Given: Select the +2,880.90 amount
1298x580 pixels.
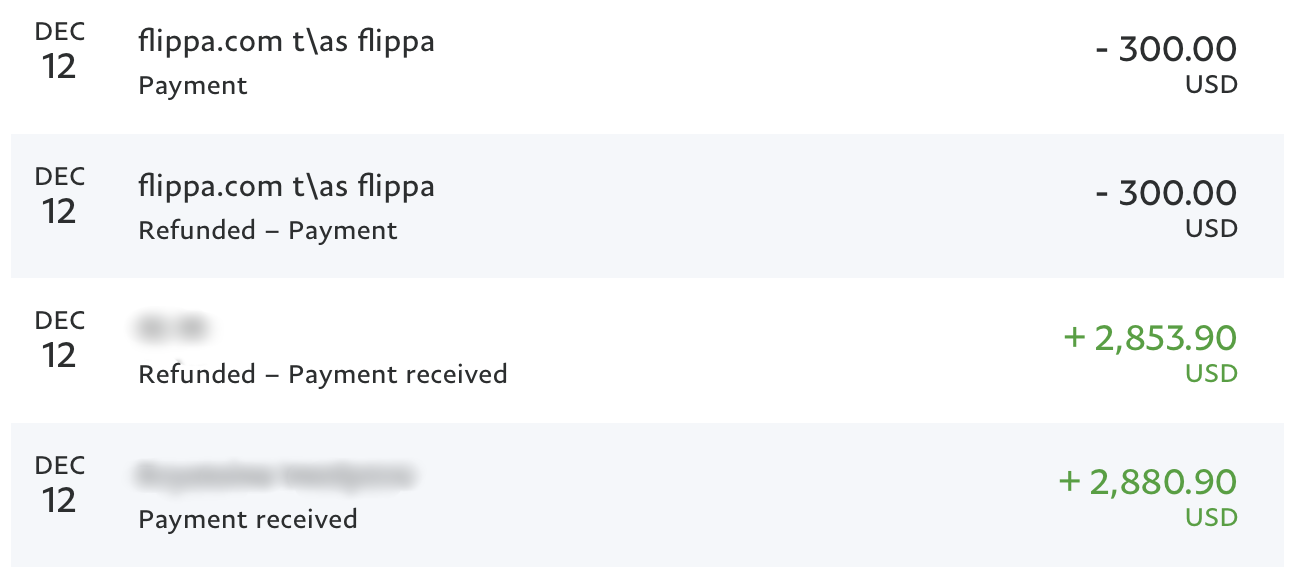Looking at the screenshot, I should [x=1147, y=482].
